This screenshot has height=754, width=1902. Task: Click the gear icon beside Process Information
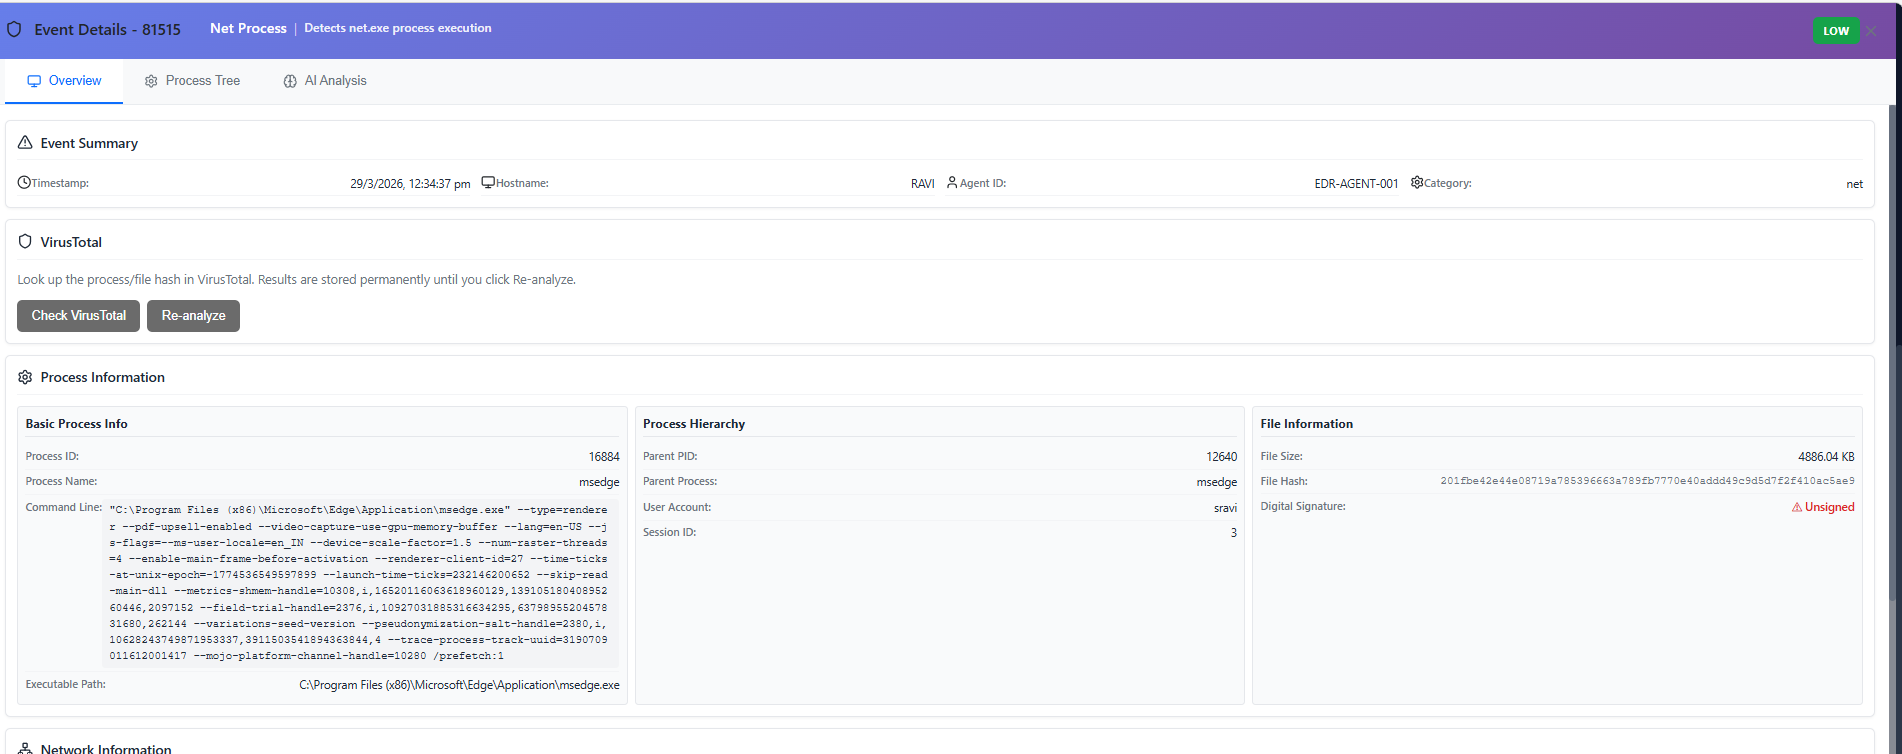[x=25, y=377]
